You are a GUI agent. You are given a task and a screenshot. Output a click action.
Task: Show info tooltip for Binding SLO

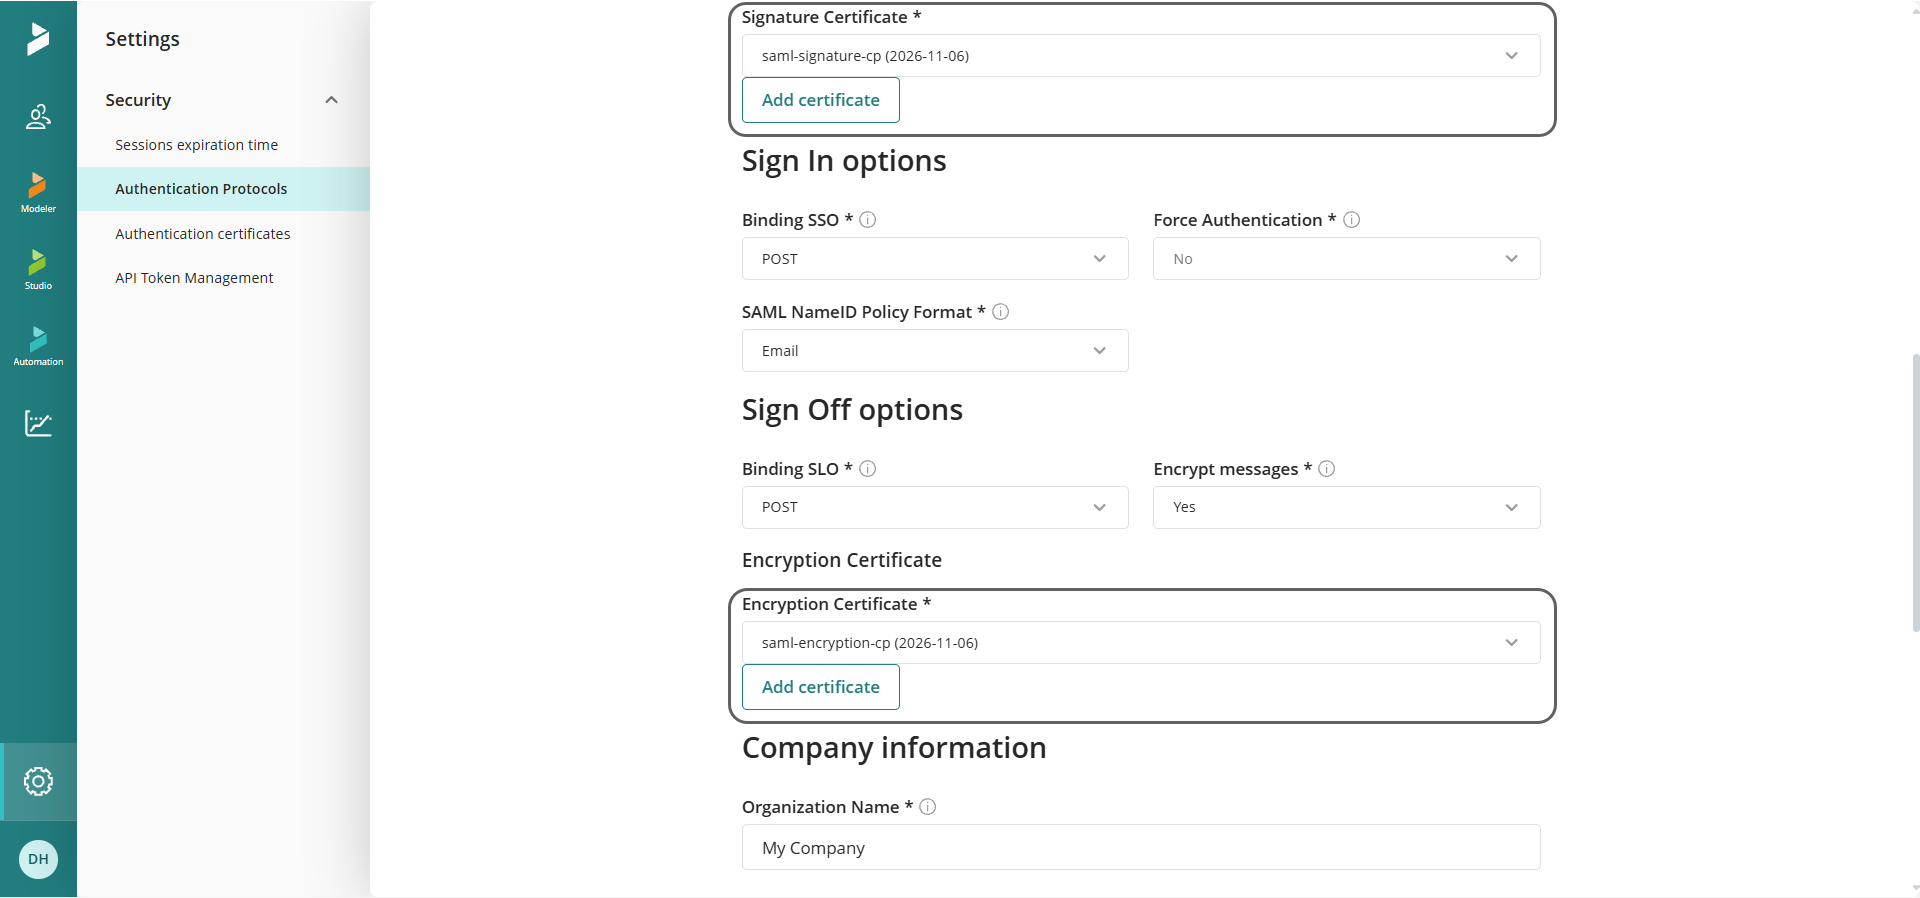click(x=868, y=469)
